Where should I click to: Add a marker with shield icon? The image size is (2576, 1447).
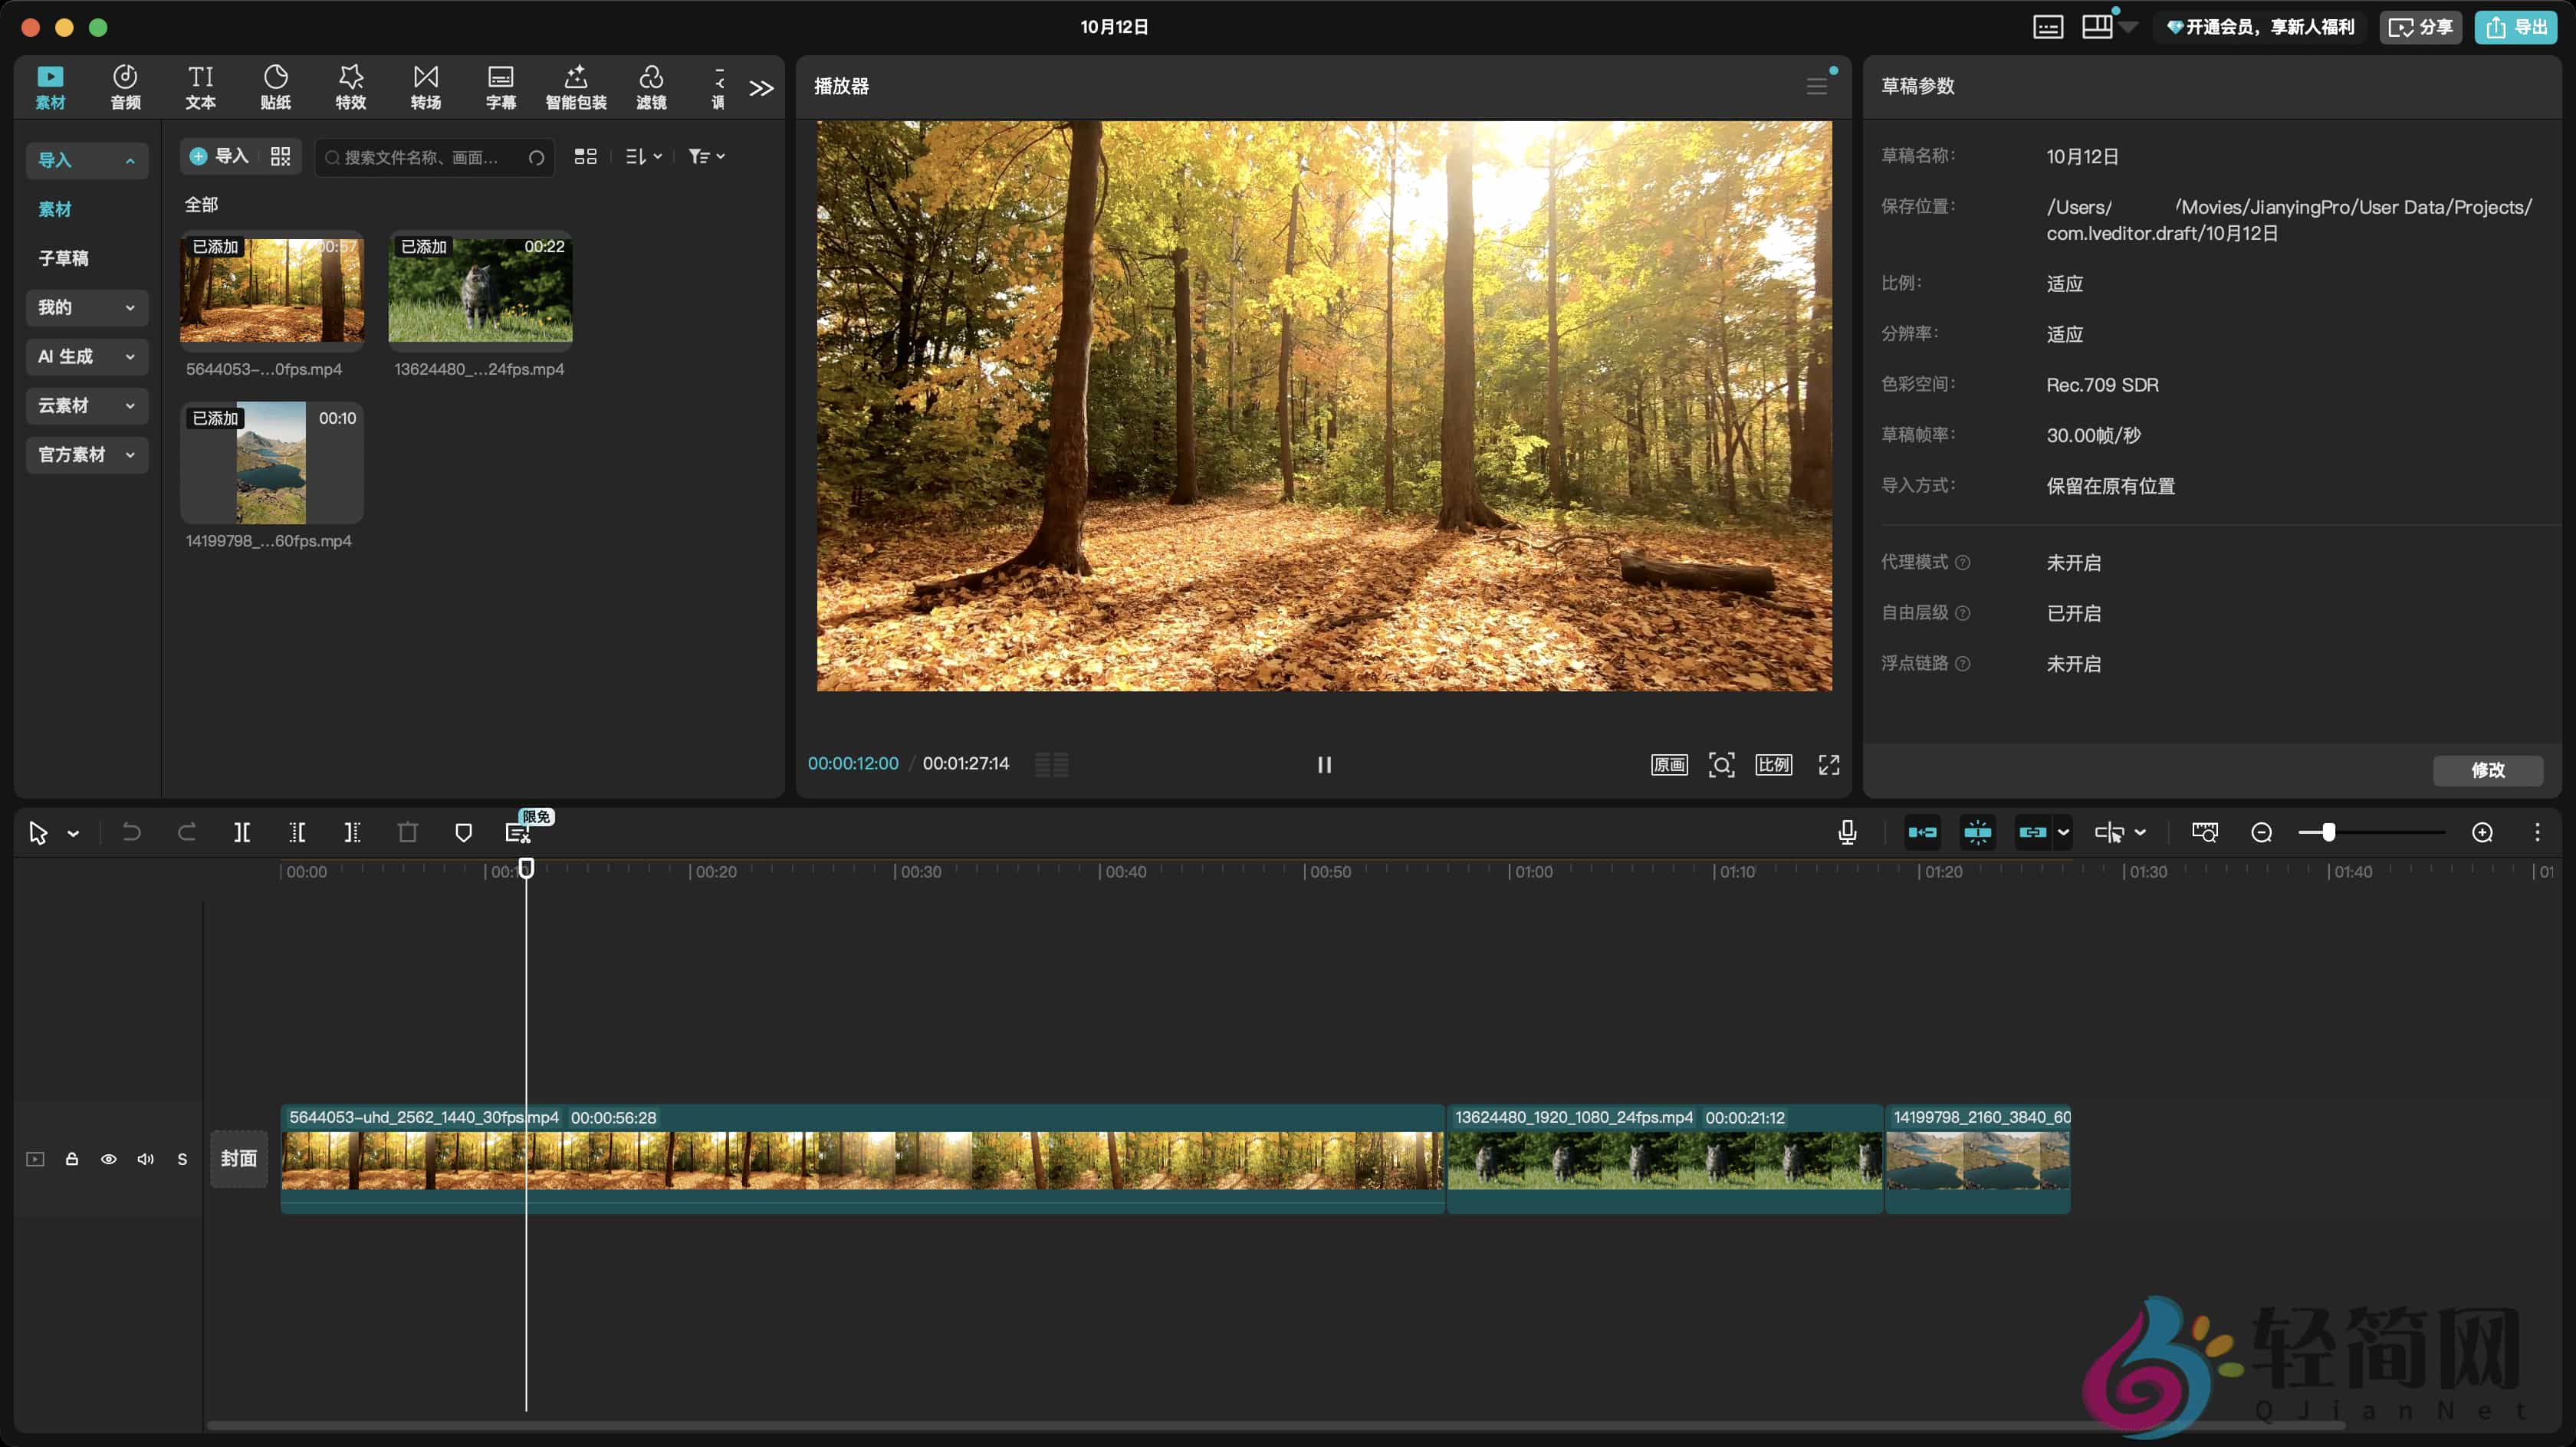coord(463,832)
